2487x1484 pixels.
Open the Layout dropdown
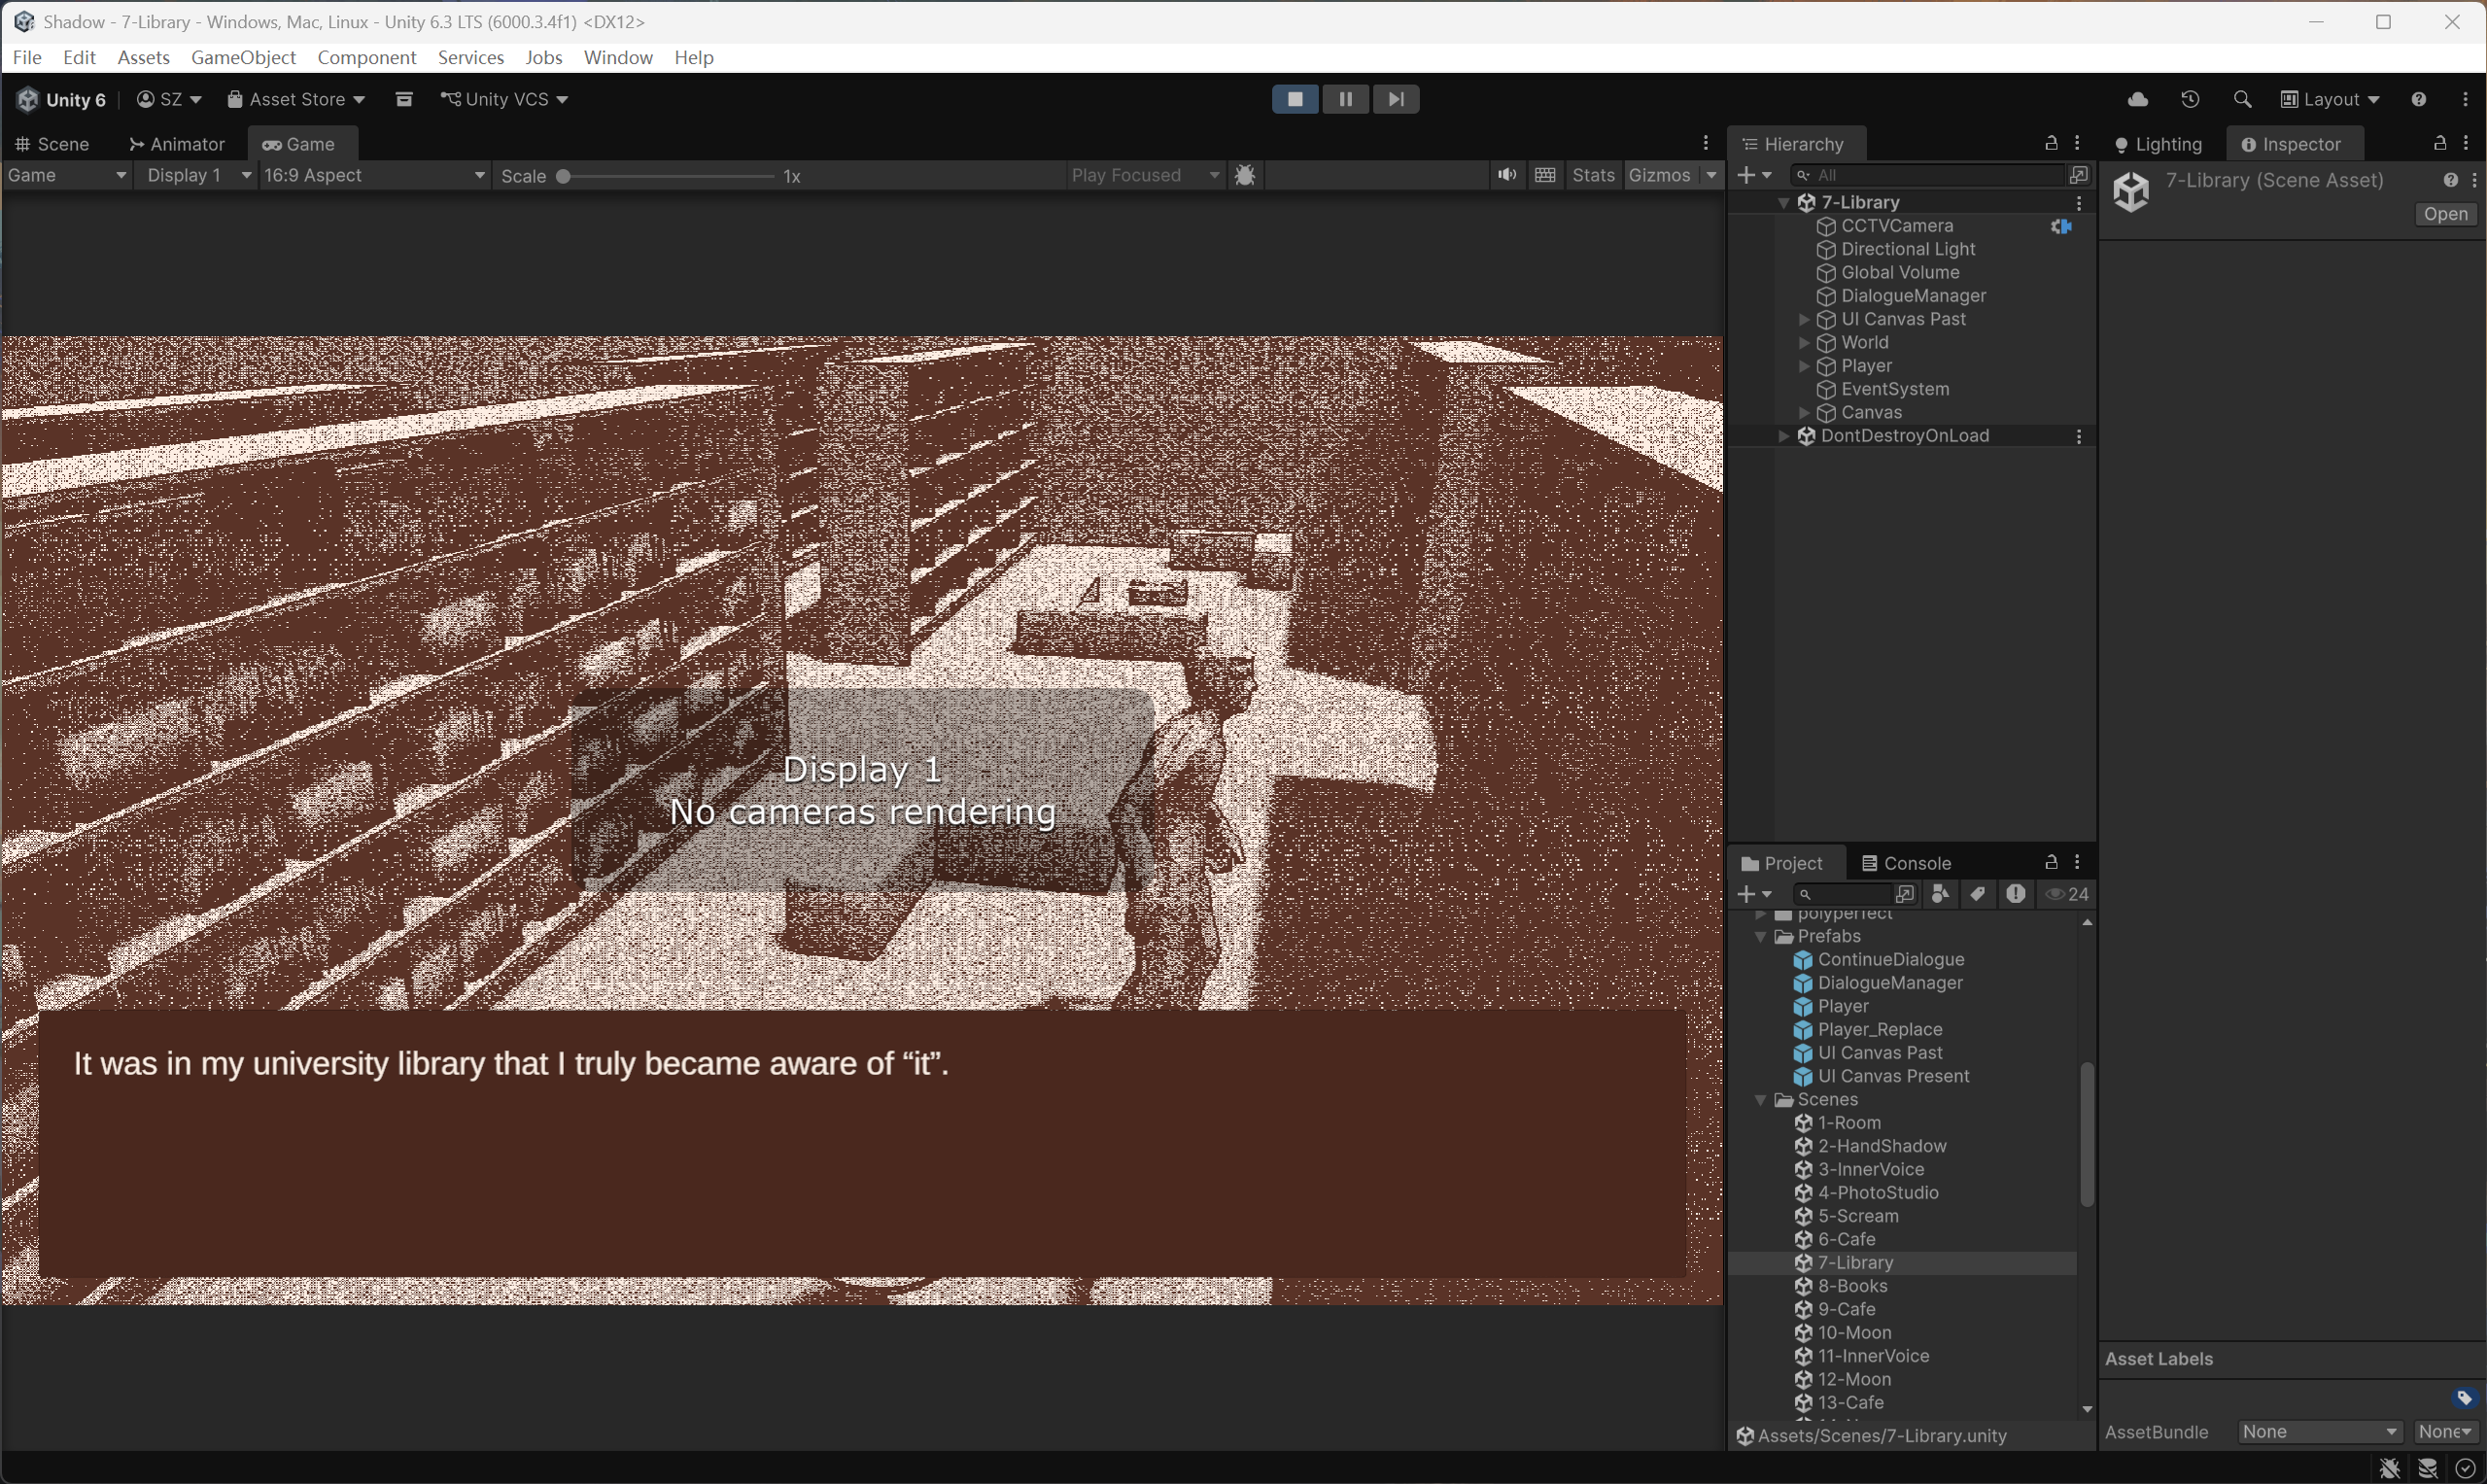coord(2330,99)
